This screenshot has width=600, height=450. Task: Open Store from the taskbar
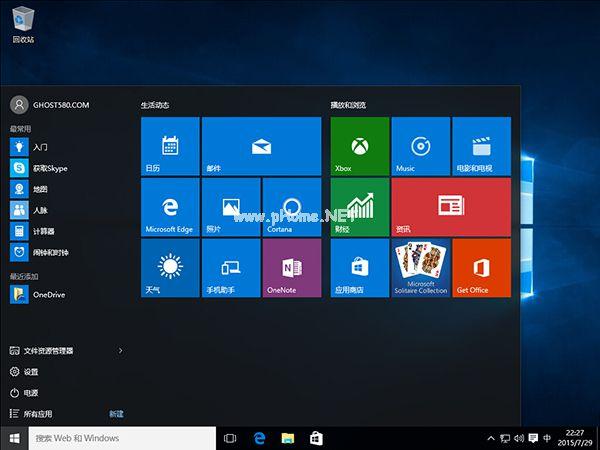(x=316, y=438)
